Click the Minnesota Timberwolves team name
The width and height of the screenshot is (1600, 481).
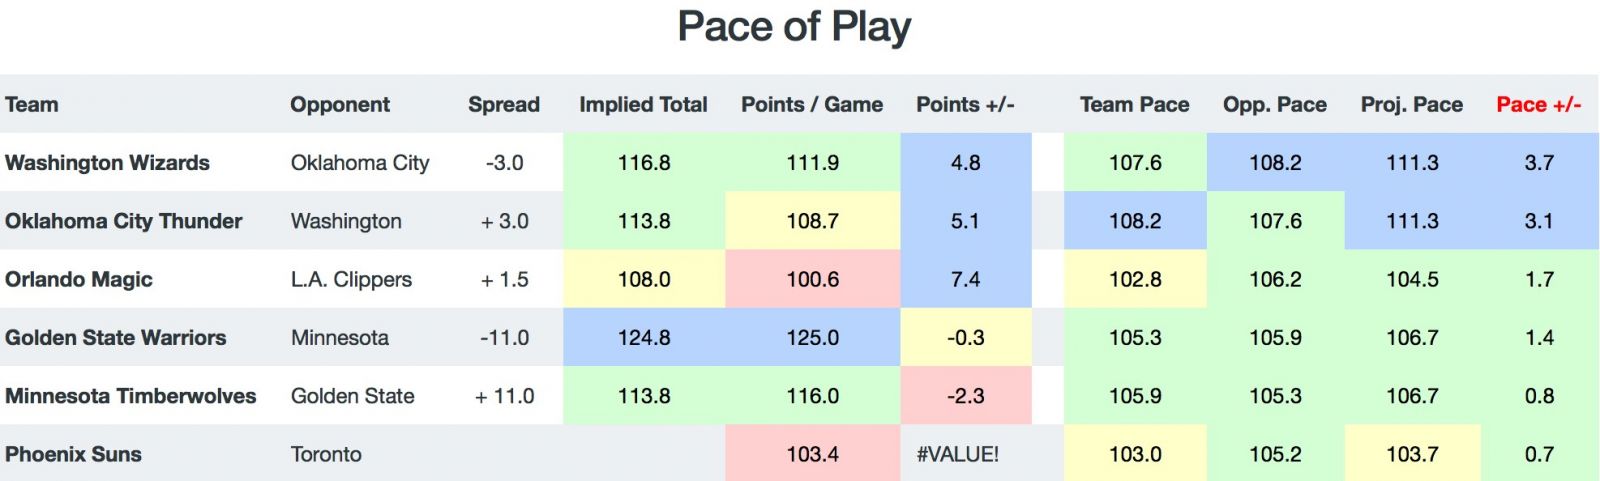tap(131, 396)
